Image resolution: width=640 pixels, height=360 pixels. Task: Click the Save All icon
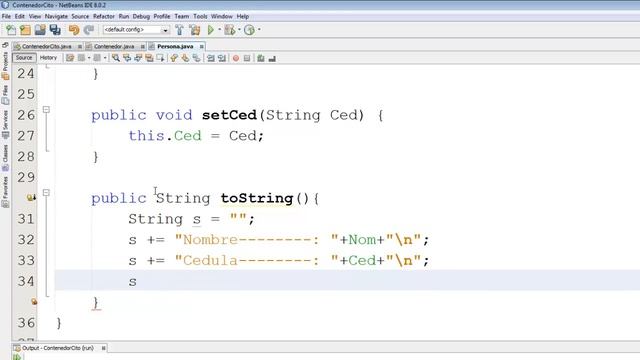tap(55, 30)
